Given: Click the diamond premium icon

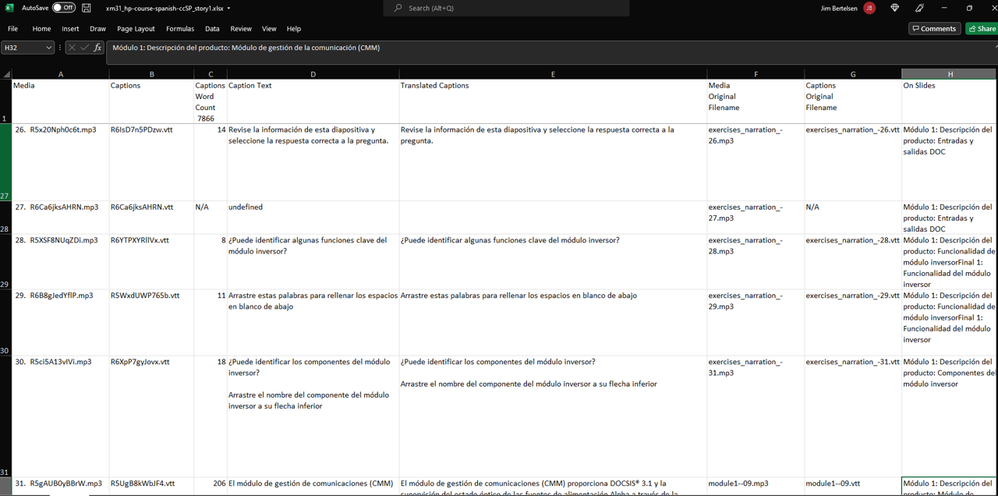Looking at the screenshot, I should pyautogui.click(x=896, y=8).
